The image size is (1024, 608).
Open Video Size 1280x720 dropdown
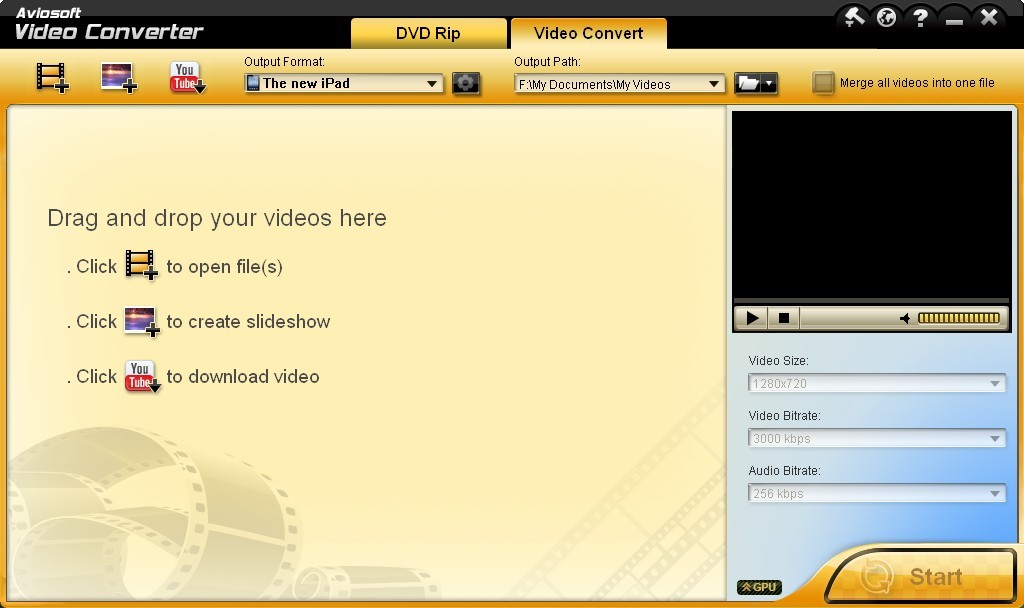pyautogui.click(x=876, y=383)
